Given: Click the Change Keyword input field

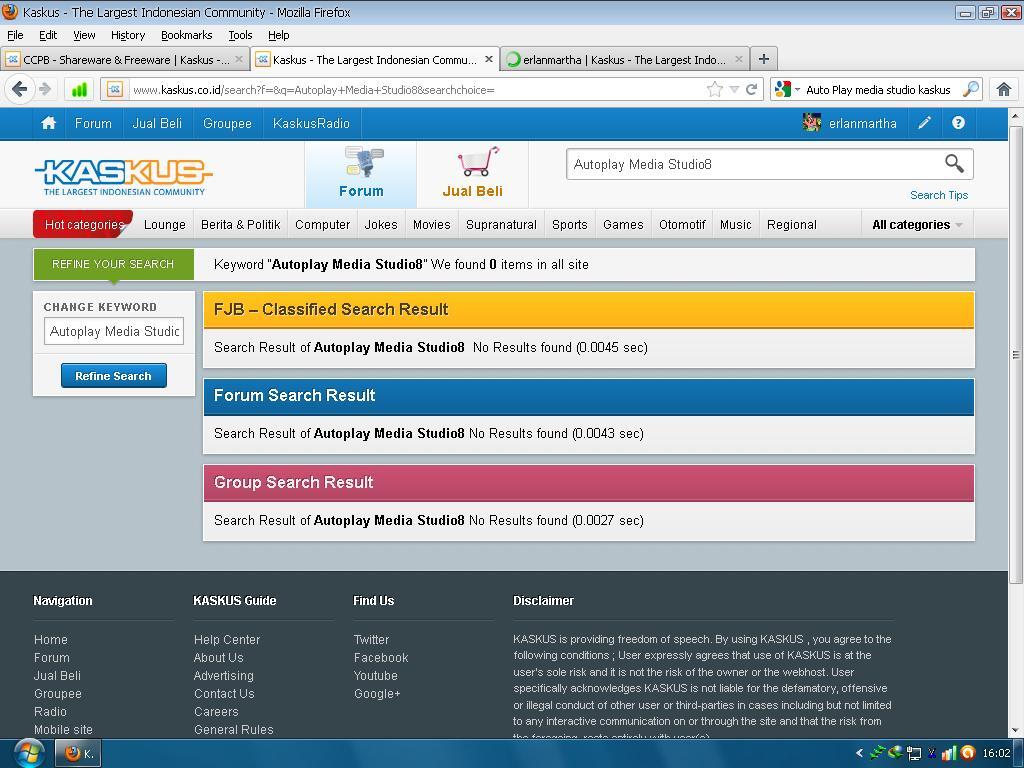Looking at the screenshot, I should (x=114, y=331).
